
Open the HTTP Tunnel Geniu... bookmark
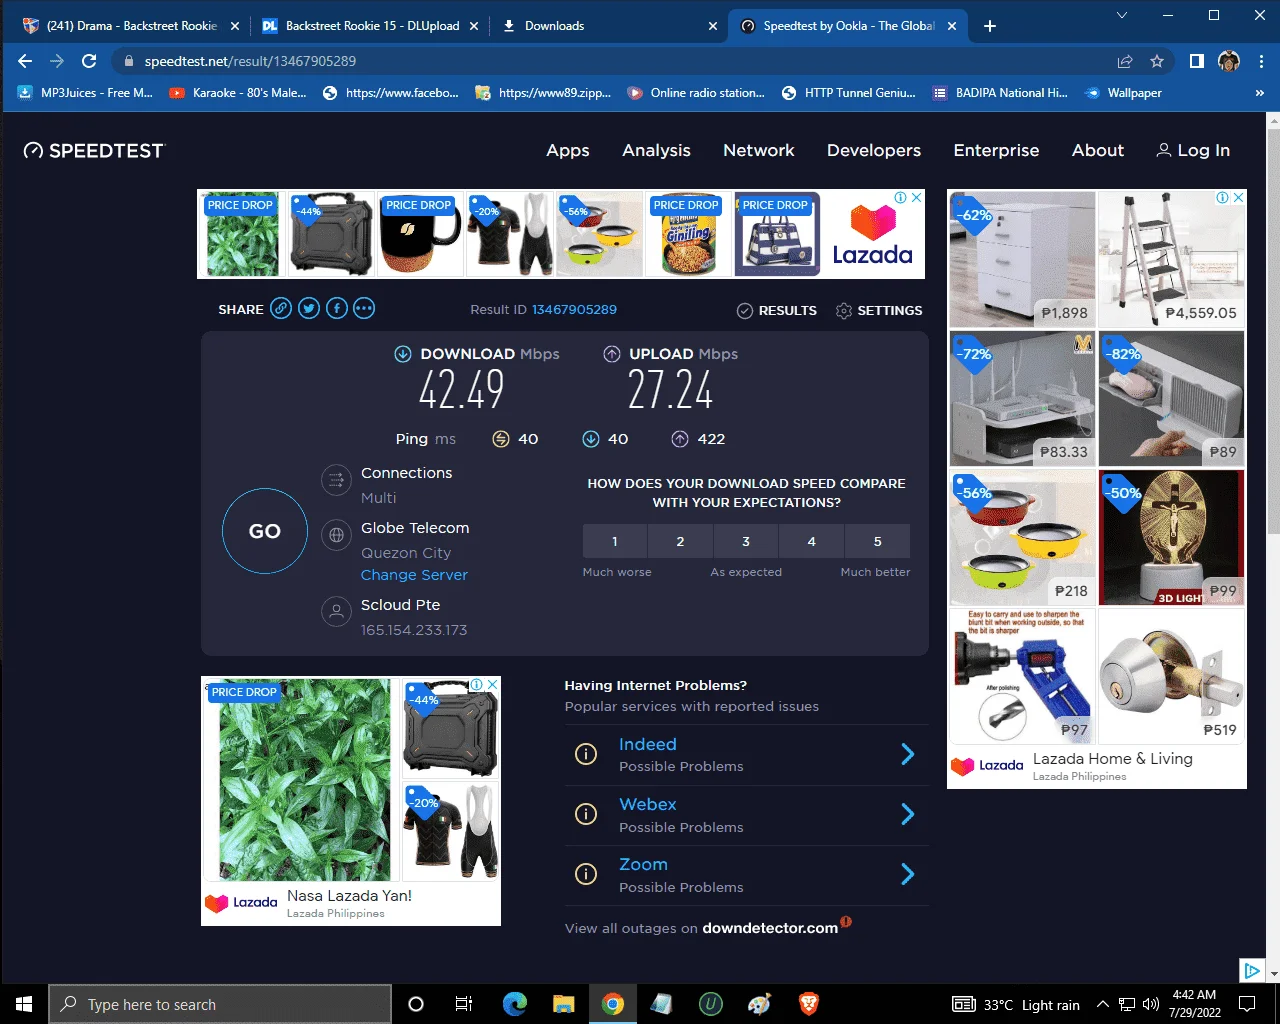point(849,93)
